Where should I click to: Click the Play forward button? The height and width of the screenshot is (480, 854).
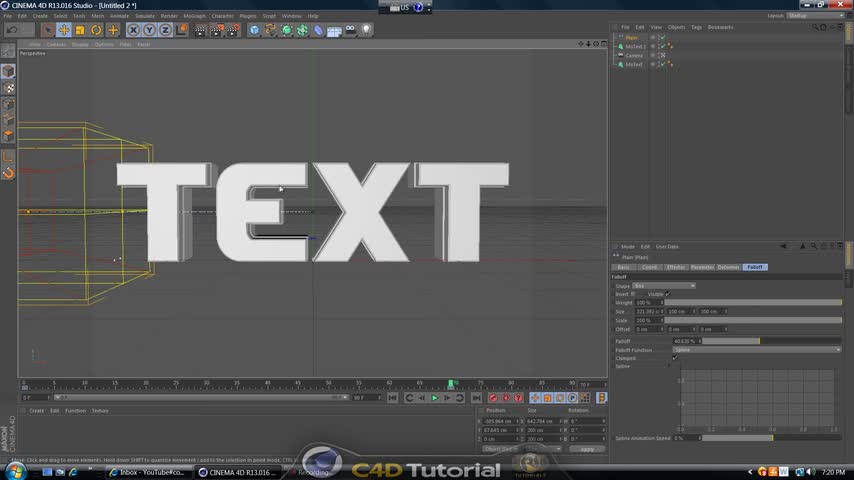(434, 398)
